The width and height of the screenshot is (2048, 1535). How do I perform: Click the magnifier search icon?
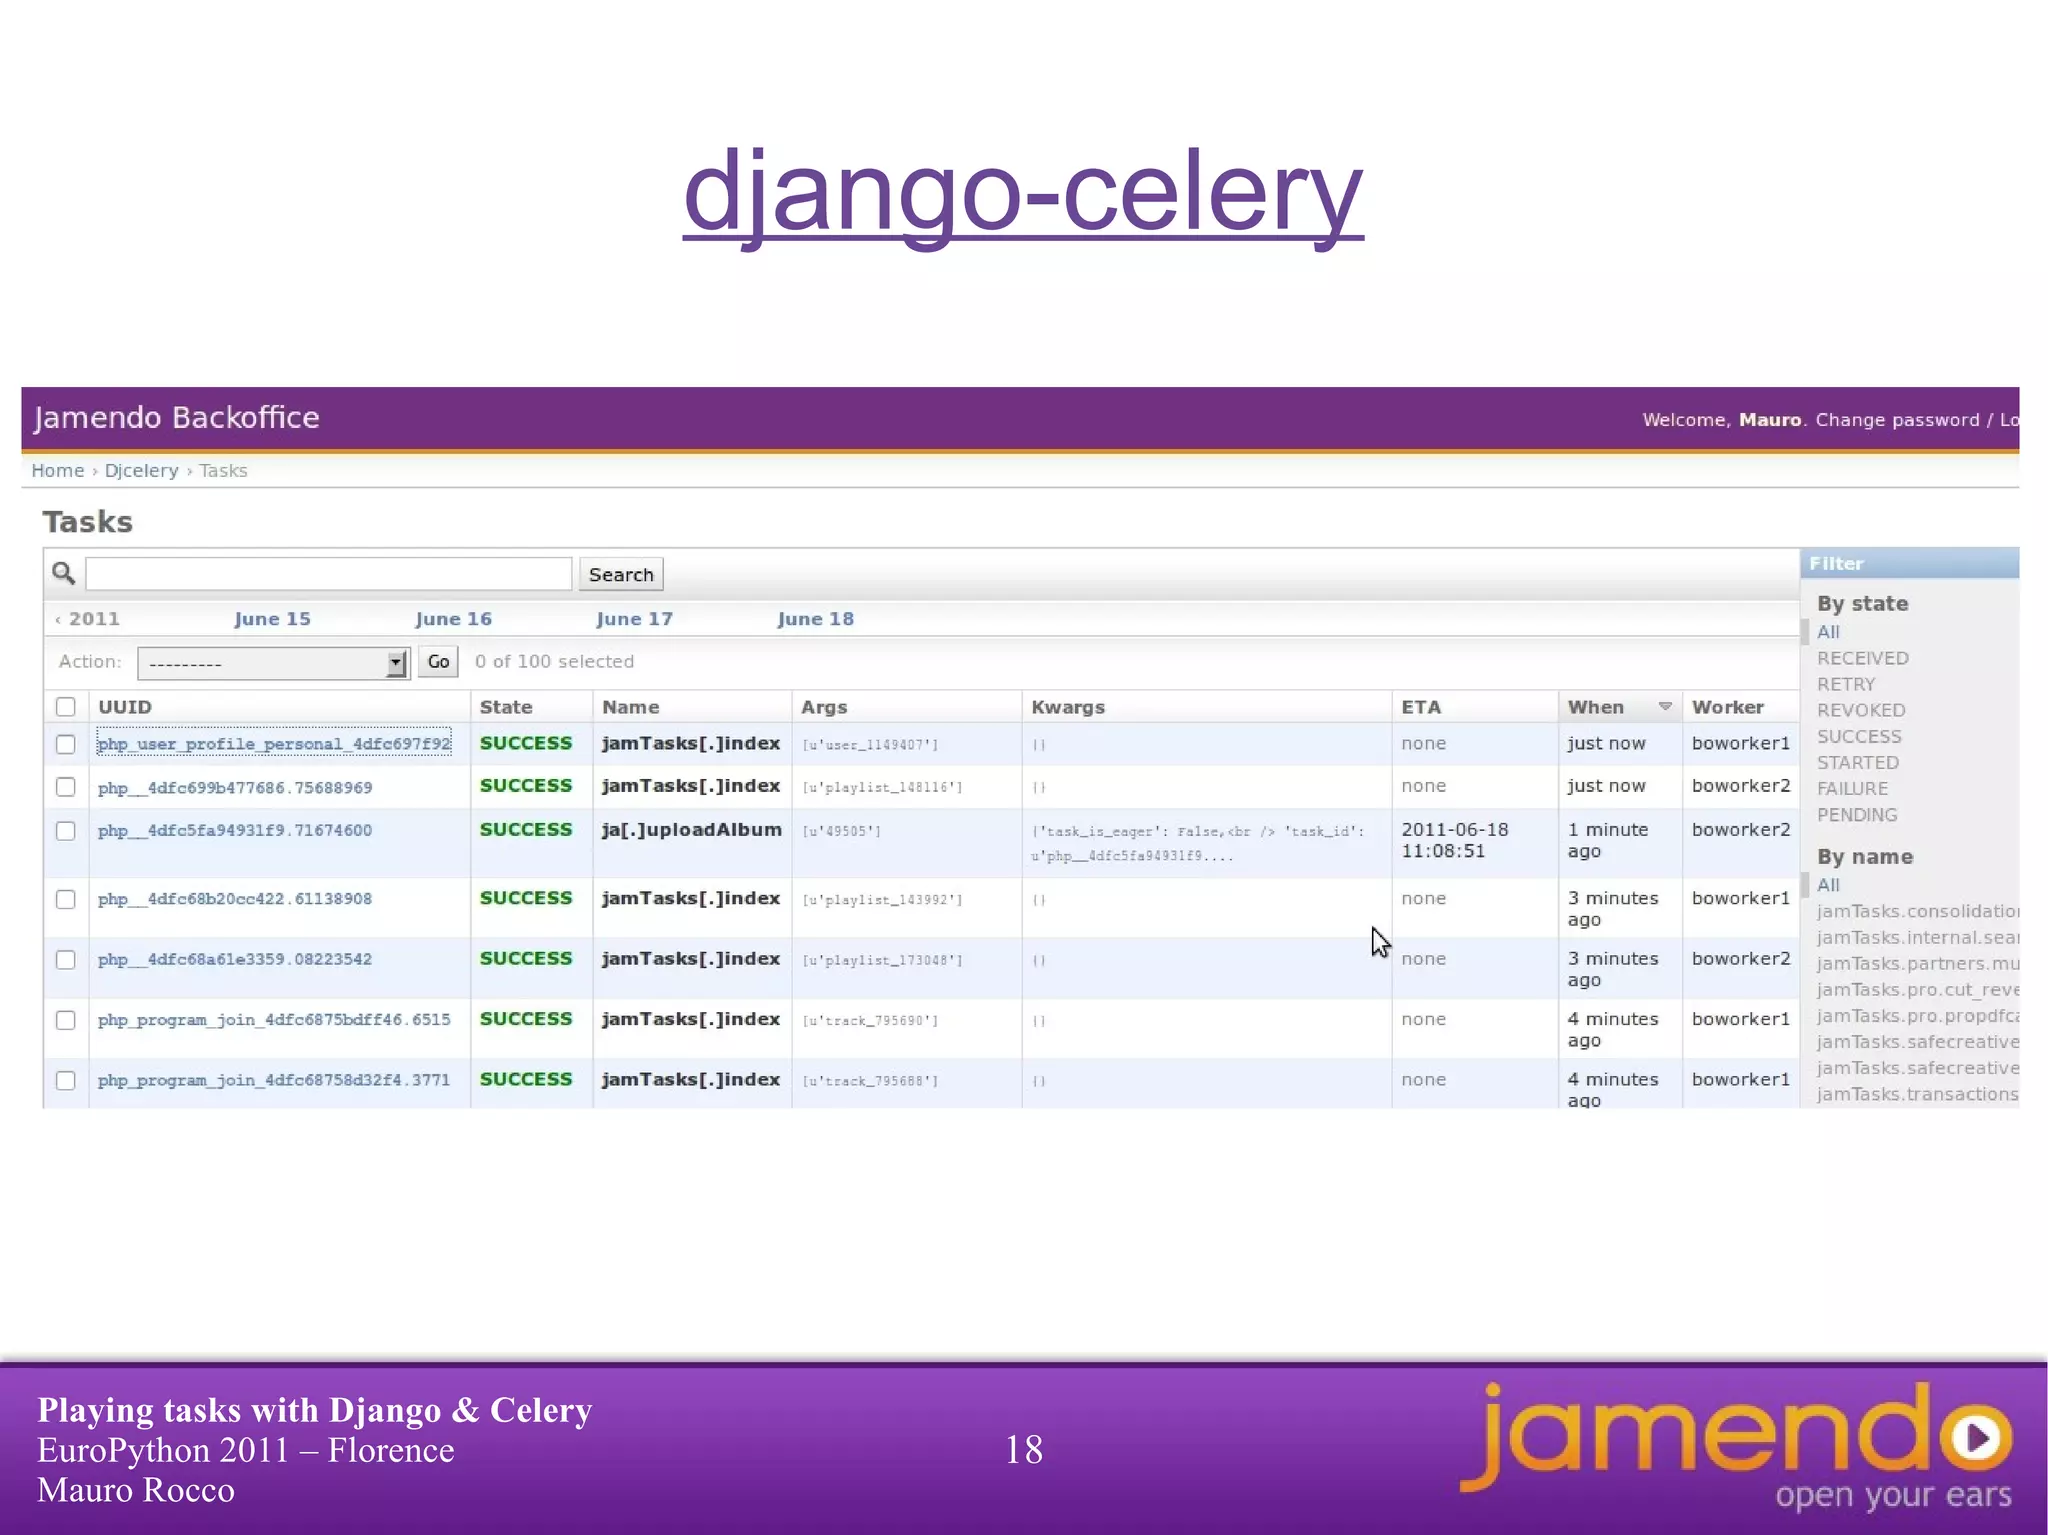click(63, 573)
